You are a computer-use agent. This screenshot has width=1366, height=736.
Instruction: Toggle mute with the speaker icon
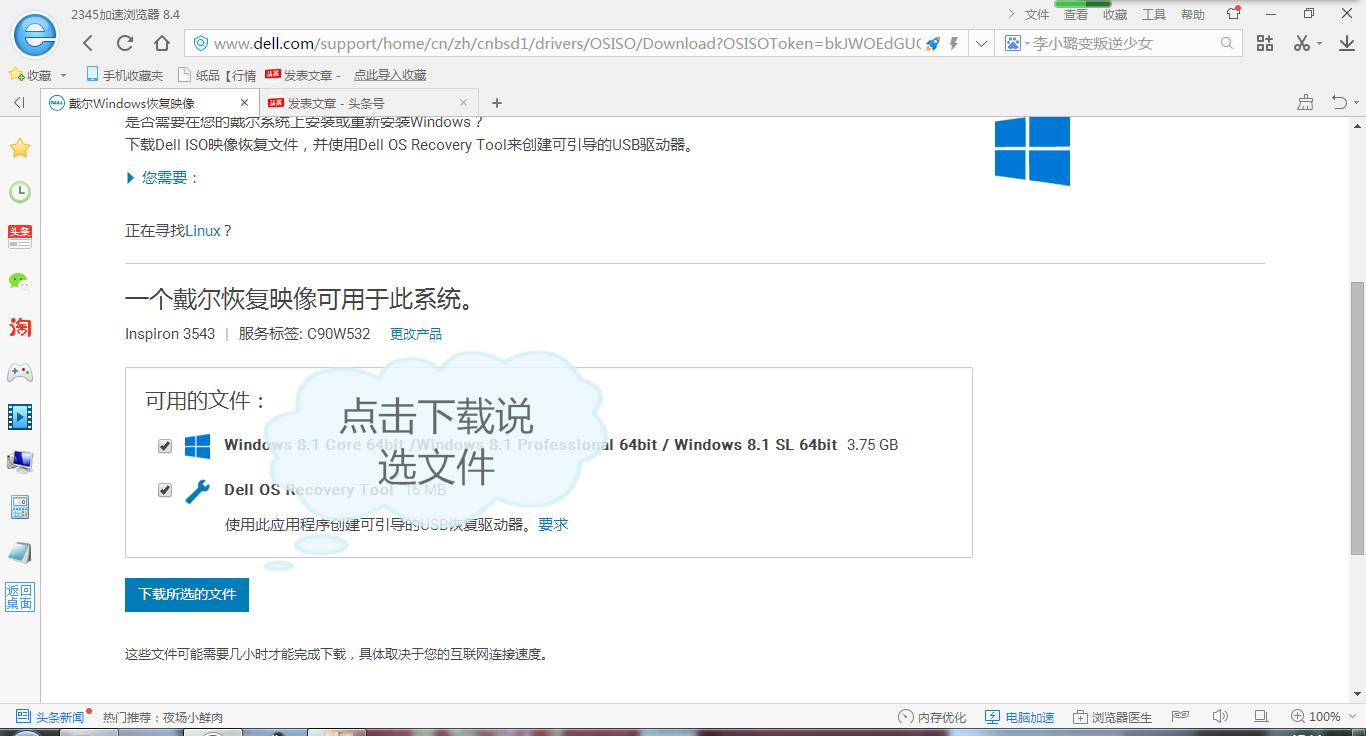pos(1220,716)
